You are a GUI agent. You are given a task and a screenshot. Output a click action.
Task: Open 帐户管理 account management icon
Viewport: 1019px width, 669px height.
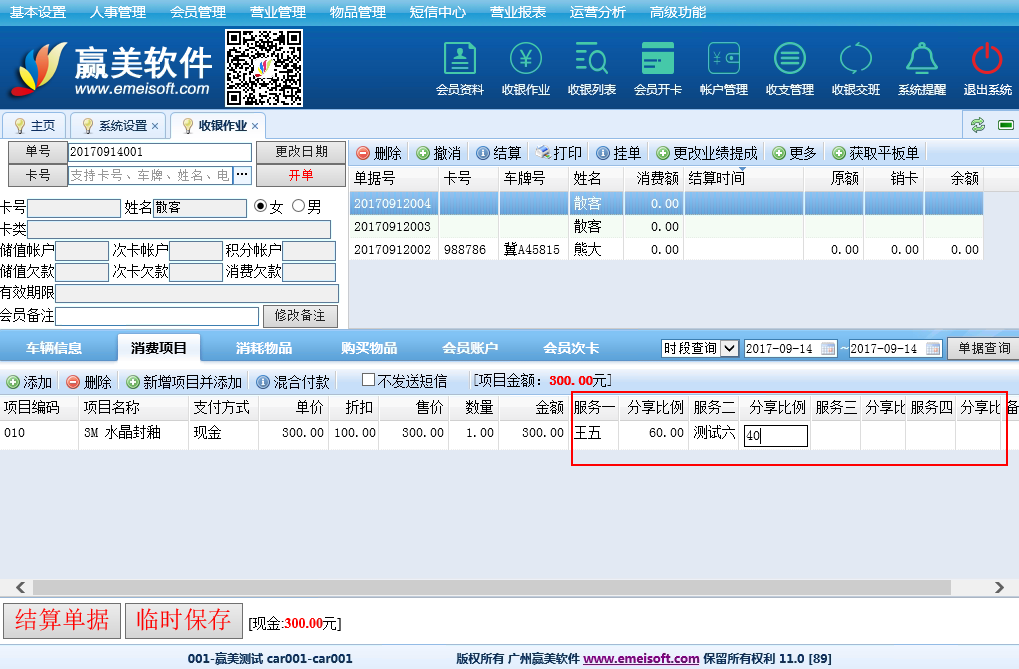point(723,61)
